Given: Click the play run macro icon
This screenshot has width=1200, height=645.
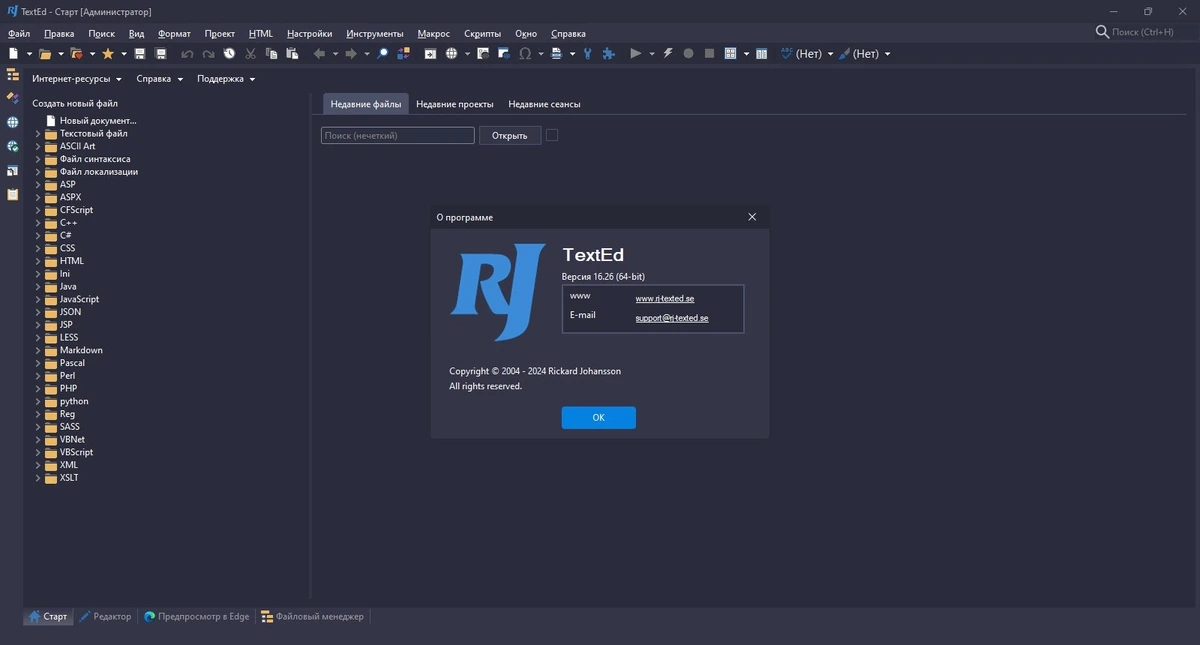Looking at the screenshot, I should [x=635, y=53].
